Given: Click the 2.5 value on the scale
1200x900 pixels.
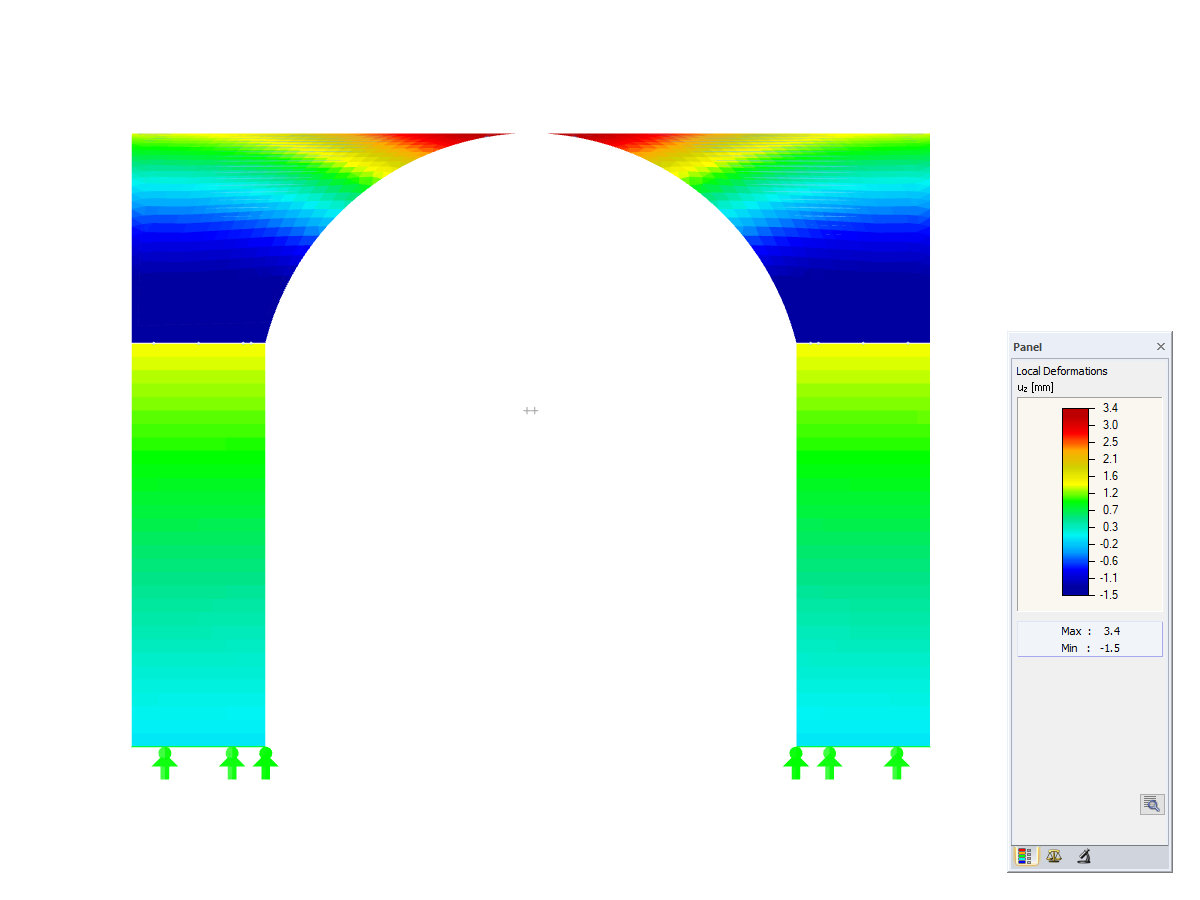Looking at the screenshot, I should (x=1110, y=442).
